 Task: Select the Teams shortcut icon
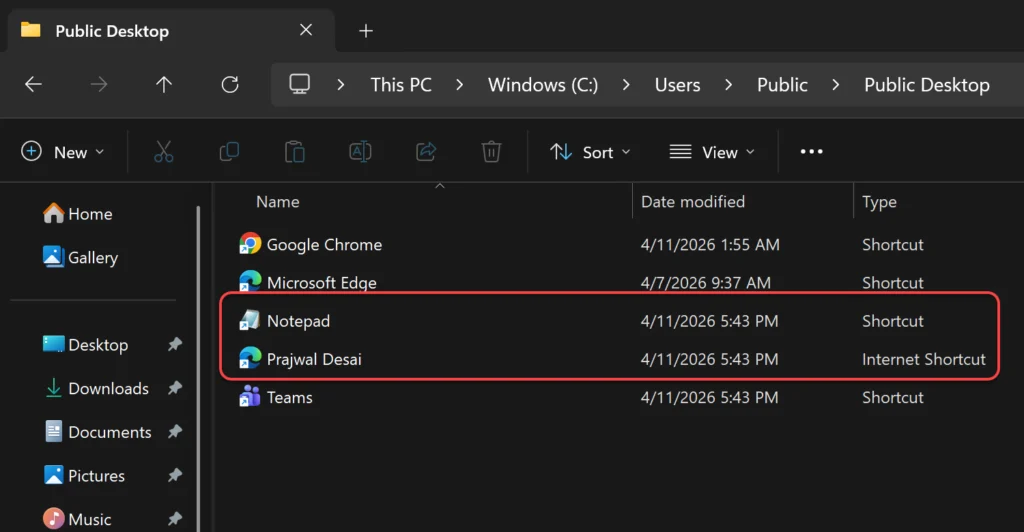point(249,397)
